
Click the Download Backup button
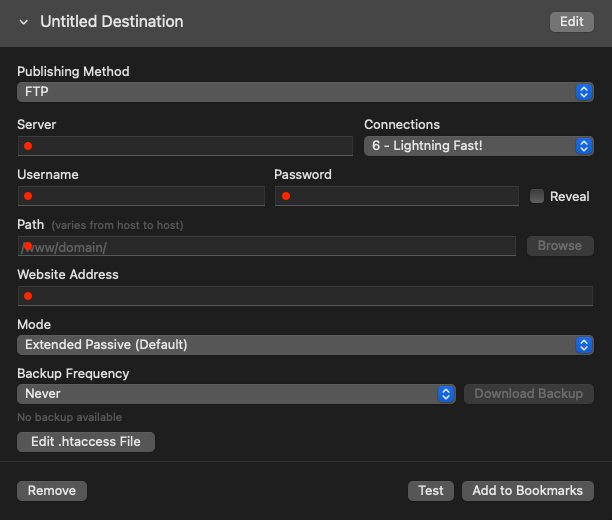click(x=528, y=394)
